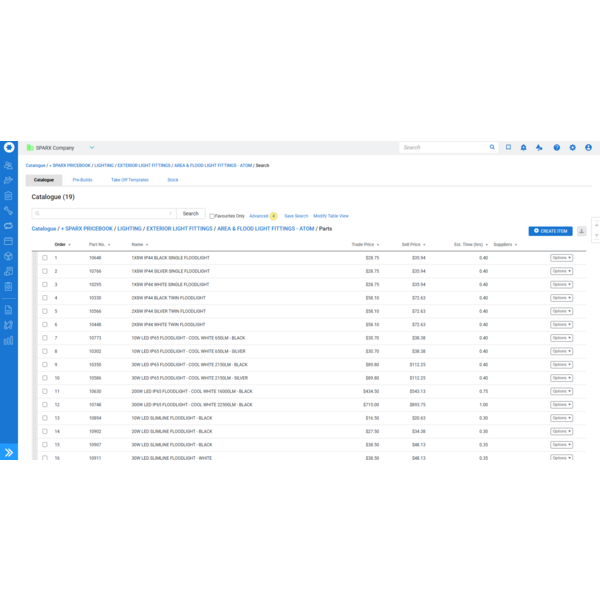Click the download icon beside Create Item
Viewport: 600px width, 600px height.
(582, 231)
